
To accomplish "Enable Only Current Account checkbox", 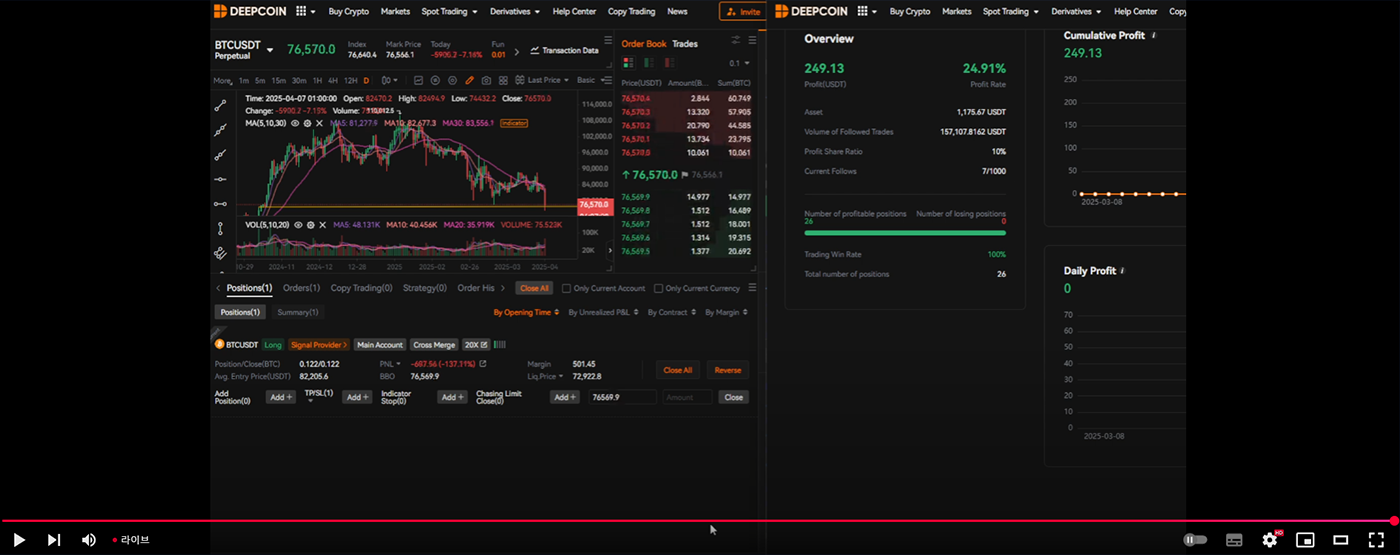I will coord(567,288).
